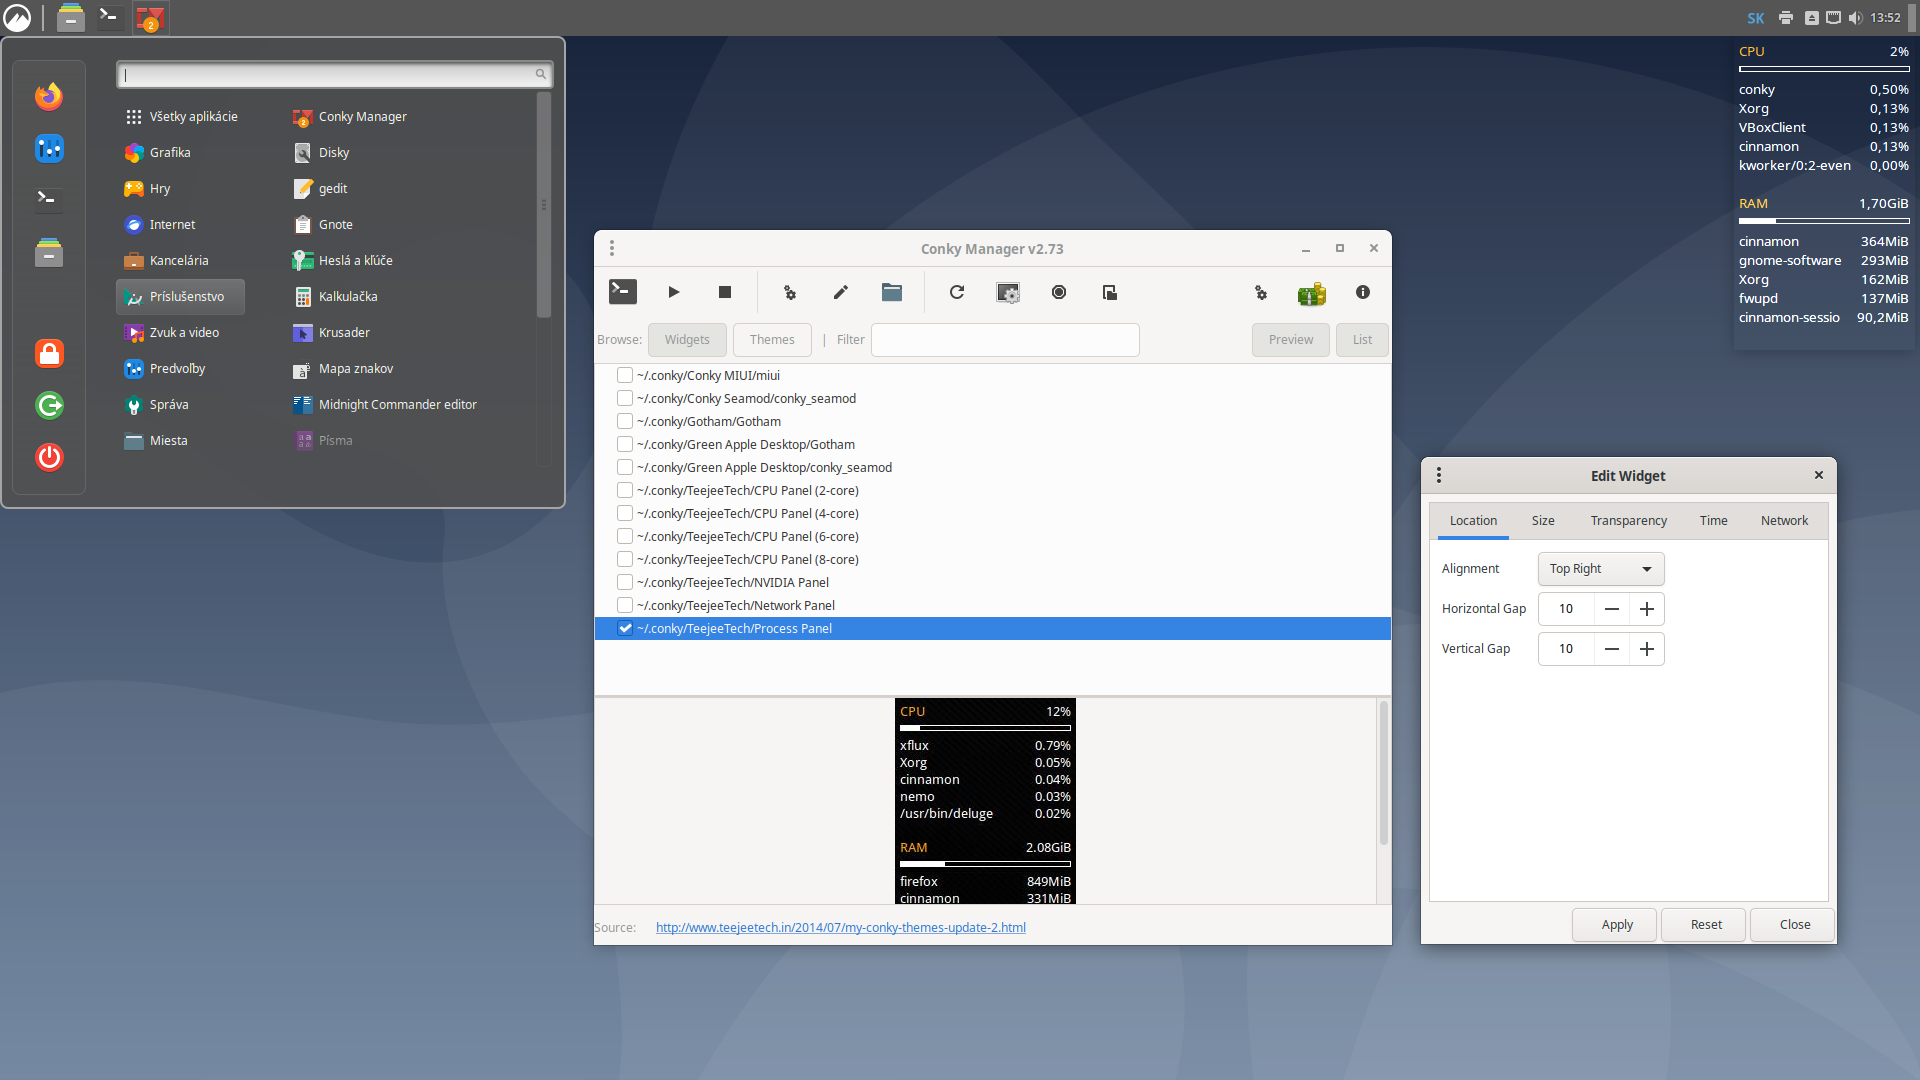Image resolution: width=1920 pixels, height=1080 pixels.
Task: Start the selected widget with play button
Action: coord(674,292)
